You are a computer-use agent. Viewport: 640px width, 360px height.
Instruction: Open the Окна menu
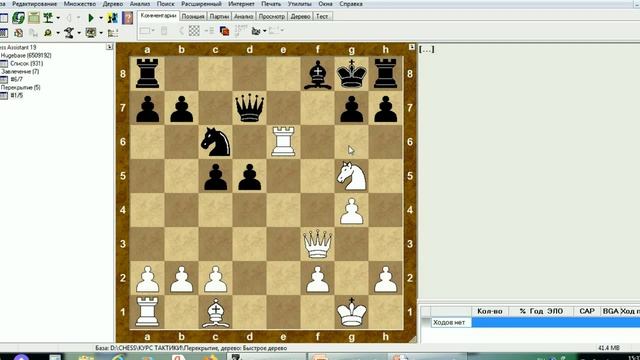325,4
